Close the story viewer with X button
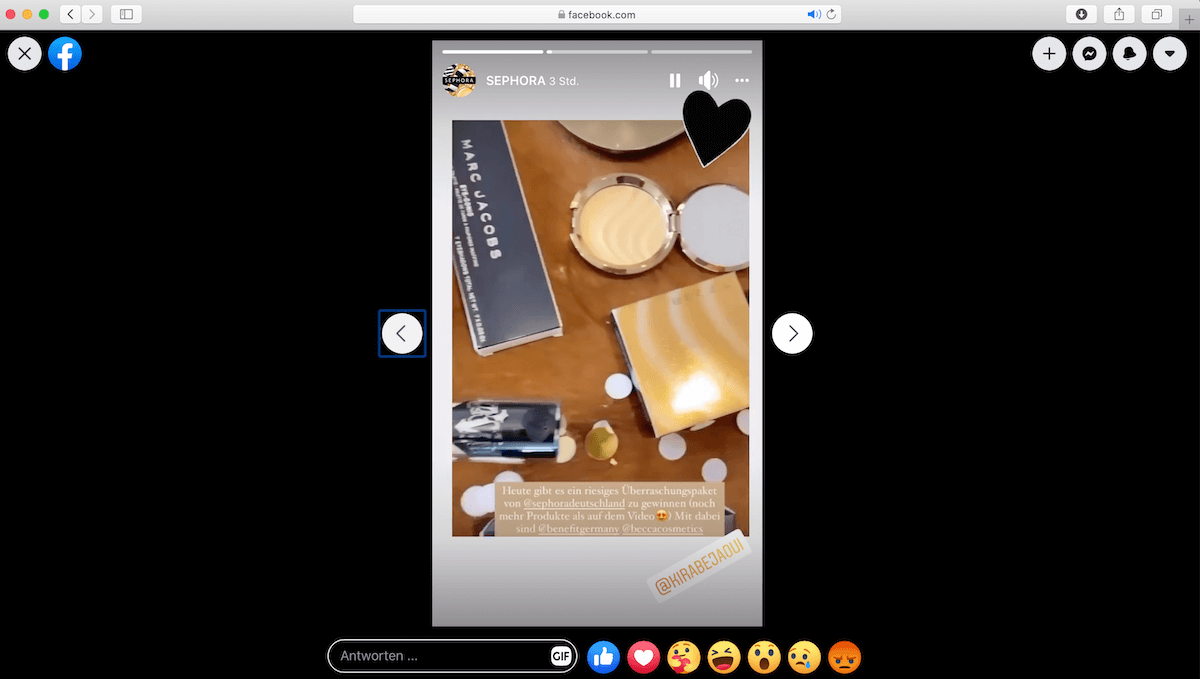1200x679 pixels. pos(24,54)
